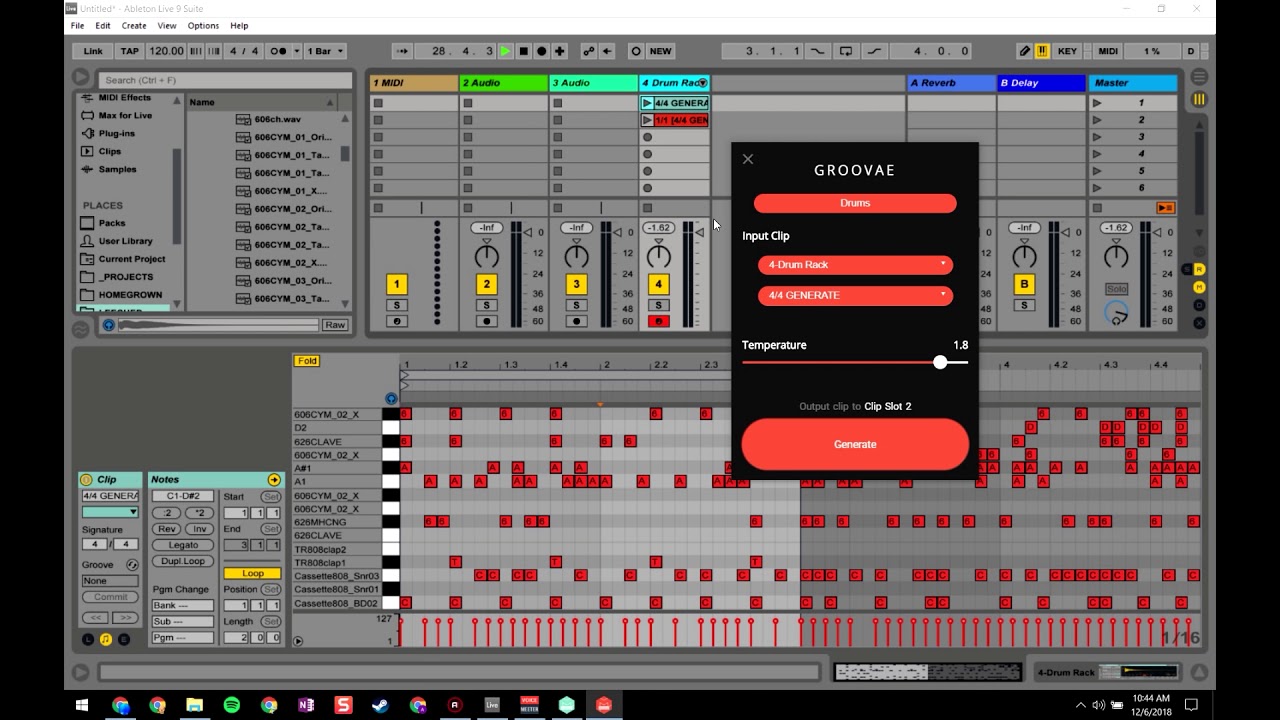
Task: Open the File menu
Action: (x=75, y=25)
